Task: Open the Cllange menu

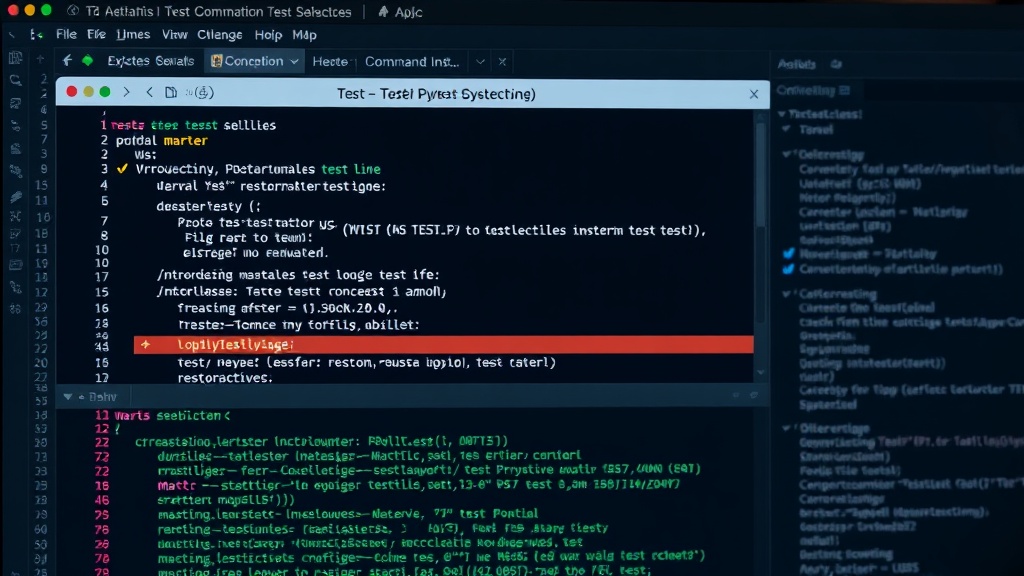Action: (x=220, y=35)
